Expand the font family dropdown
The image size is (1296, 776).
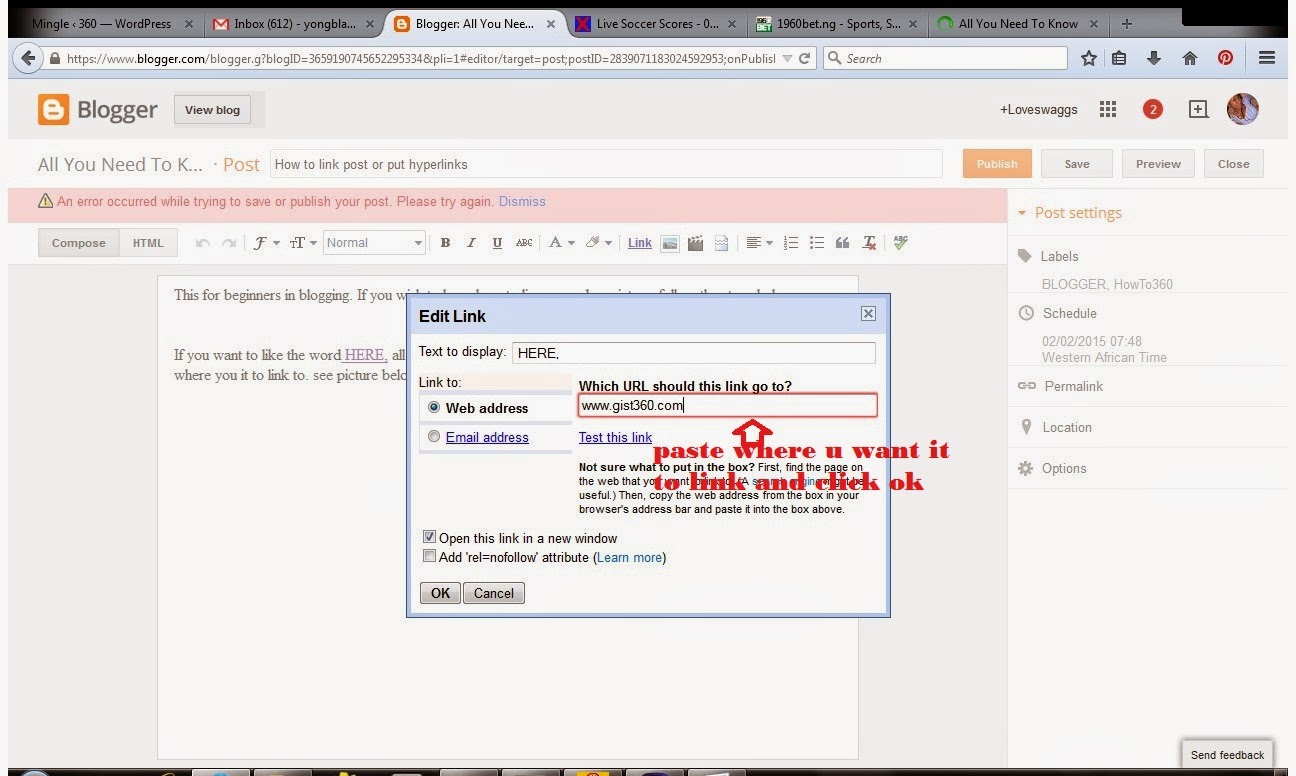click(x=266, y=243)
